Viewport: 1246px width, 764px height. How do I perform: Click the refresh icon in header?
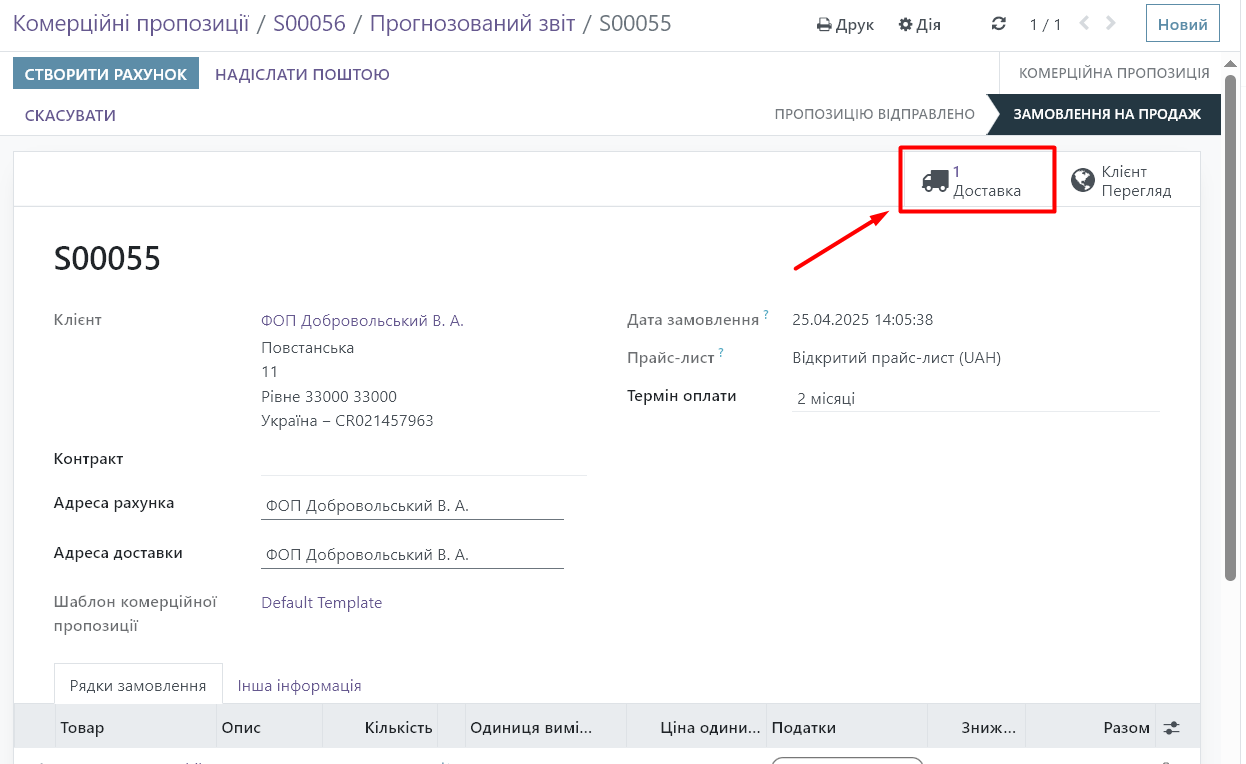click(x=998, y=24)
